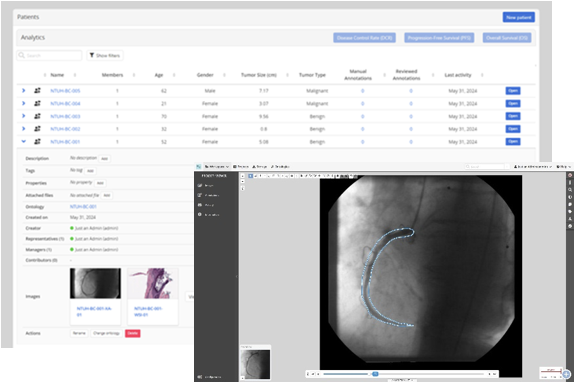Sort the table by the Age column

(159, 75)
